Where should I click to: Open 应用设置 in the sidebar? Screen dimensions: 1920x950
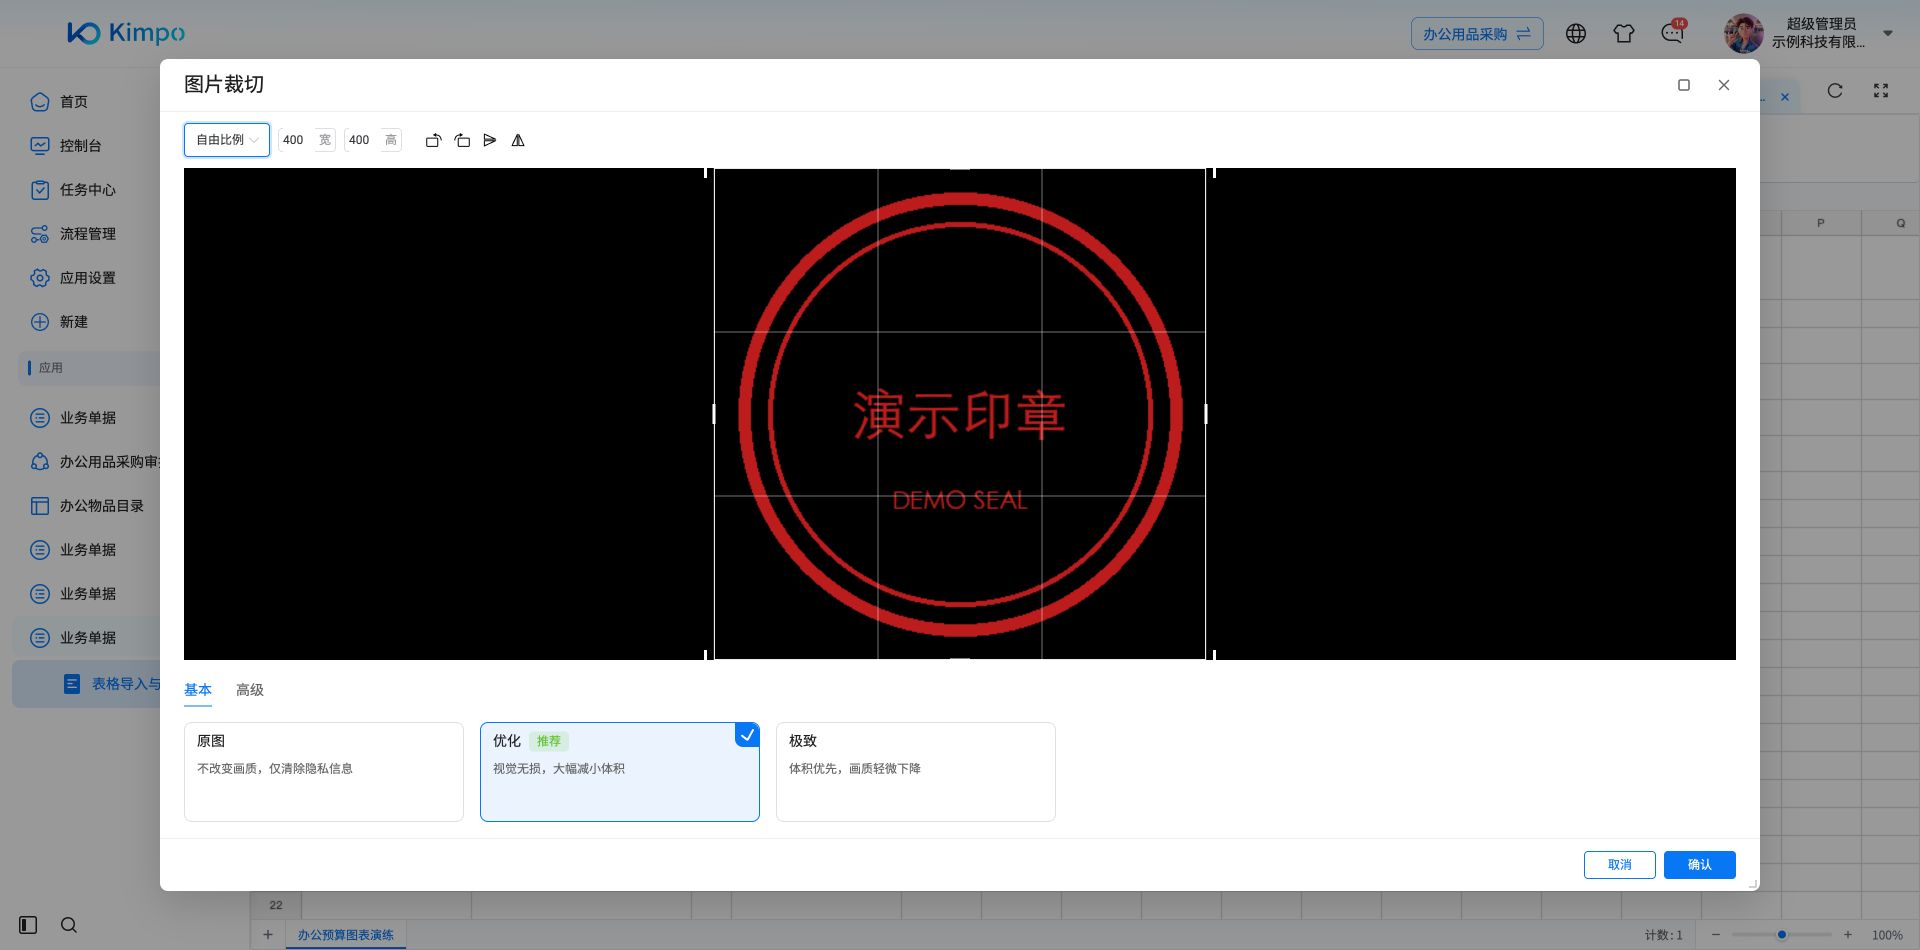point(87,278)
